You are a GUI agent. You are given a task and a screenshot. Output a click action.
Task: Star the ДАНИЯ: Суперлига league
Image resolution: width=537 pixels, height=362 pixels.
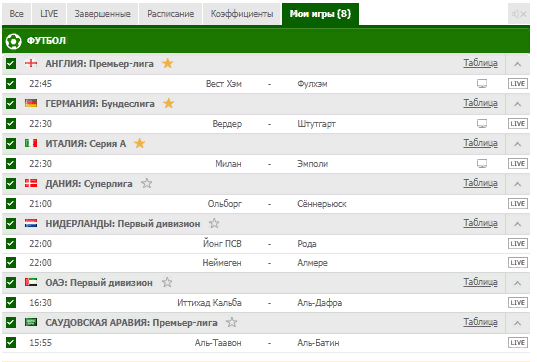tap(147, 183)
